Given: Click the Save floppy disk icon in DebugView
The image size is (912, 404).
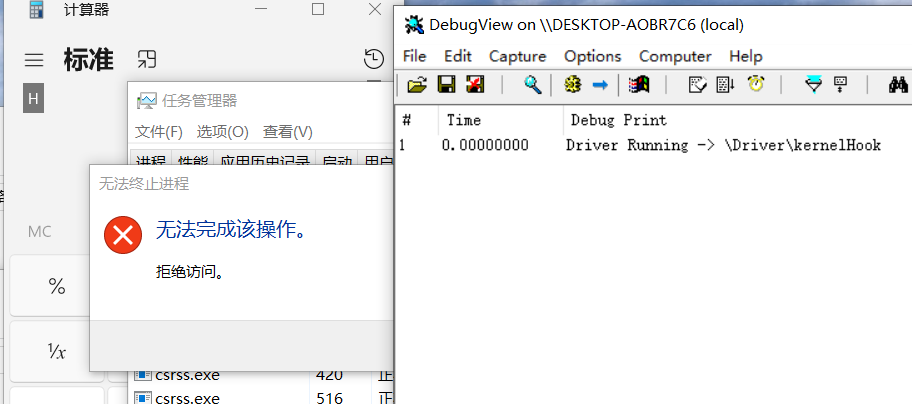Looking at the screenshot, I should (446, 85).
